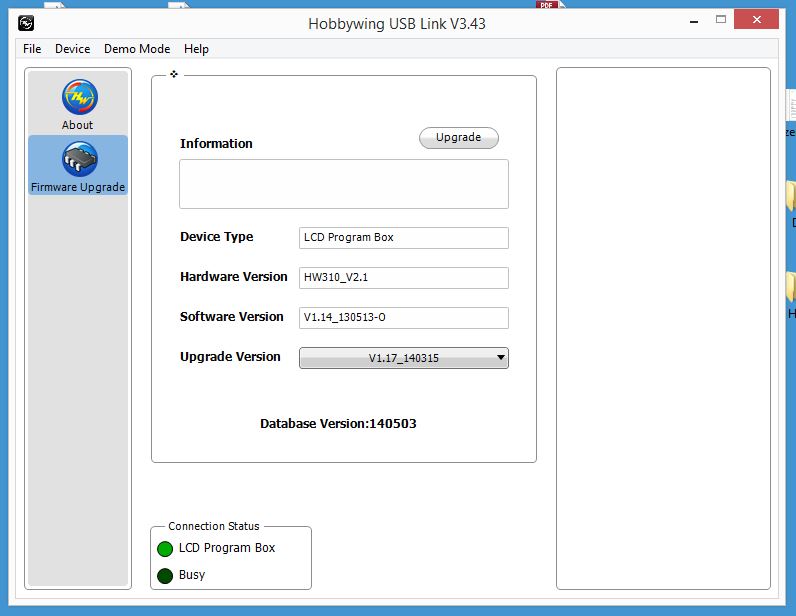Viewport: 796px width, 616px height.
Task: Click the Device Type field
Action: (404, 238)
